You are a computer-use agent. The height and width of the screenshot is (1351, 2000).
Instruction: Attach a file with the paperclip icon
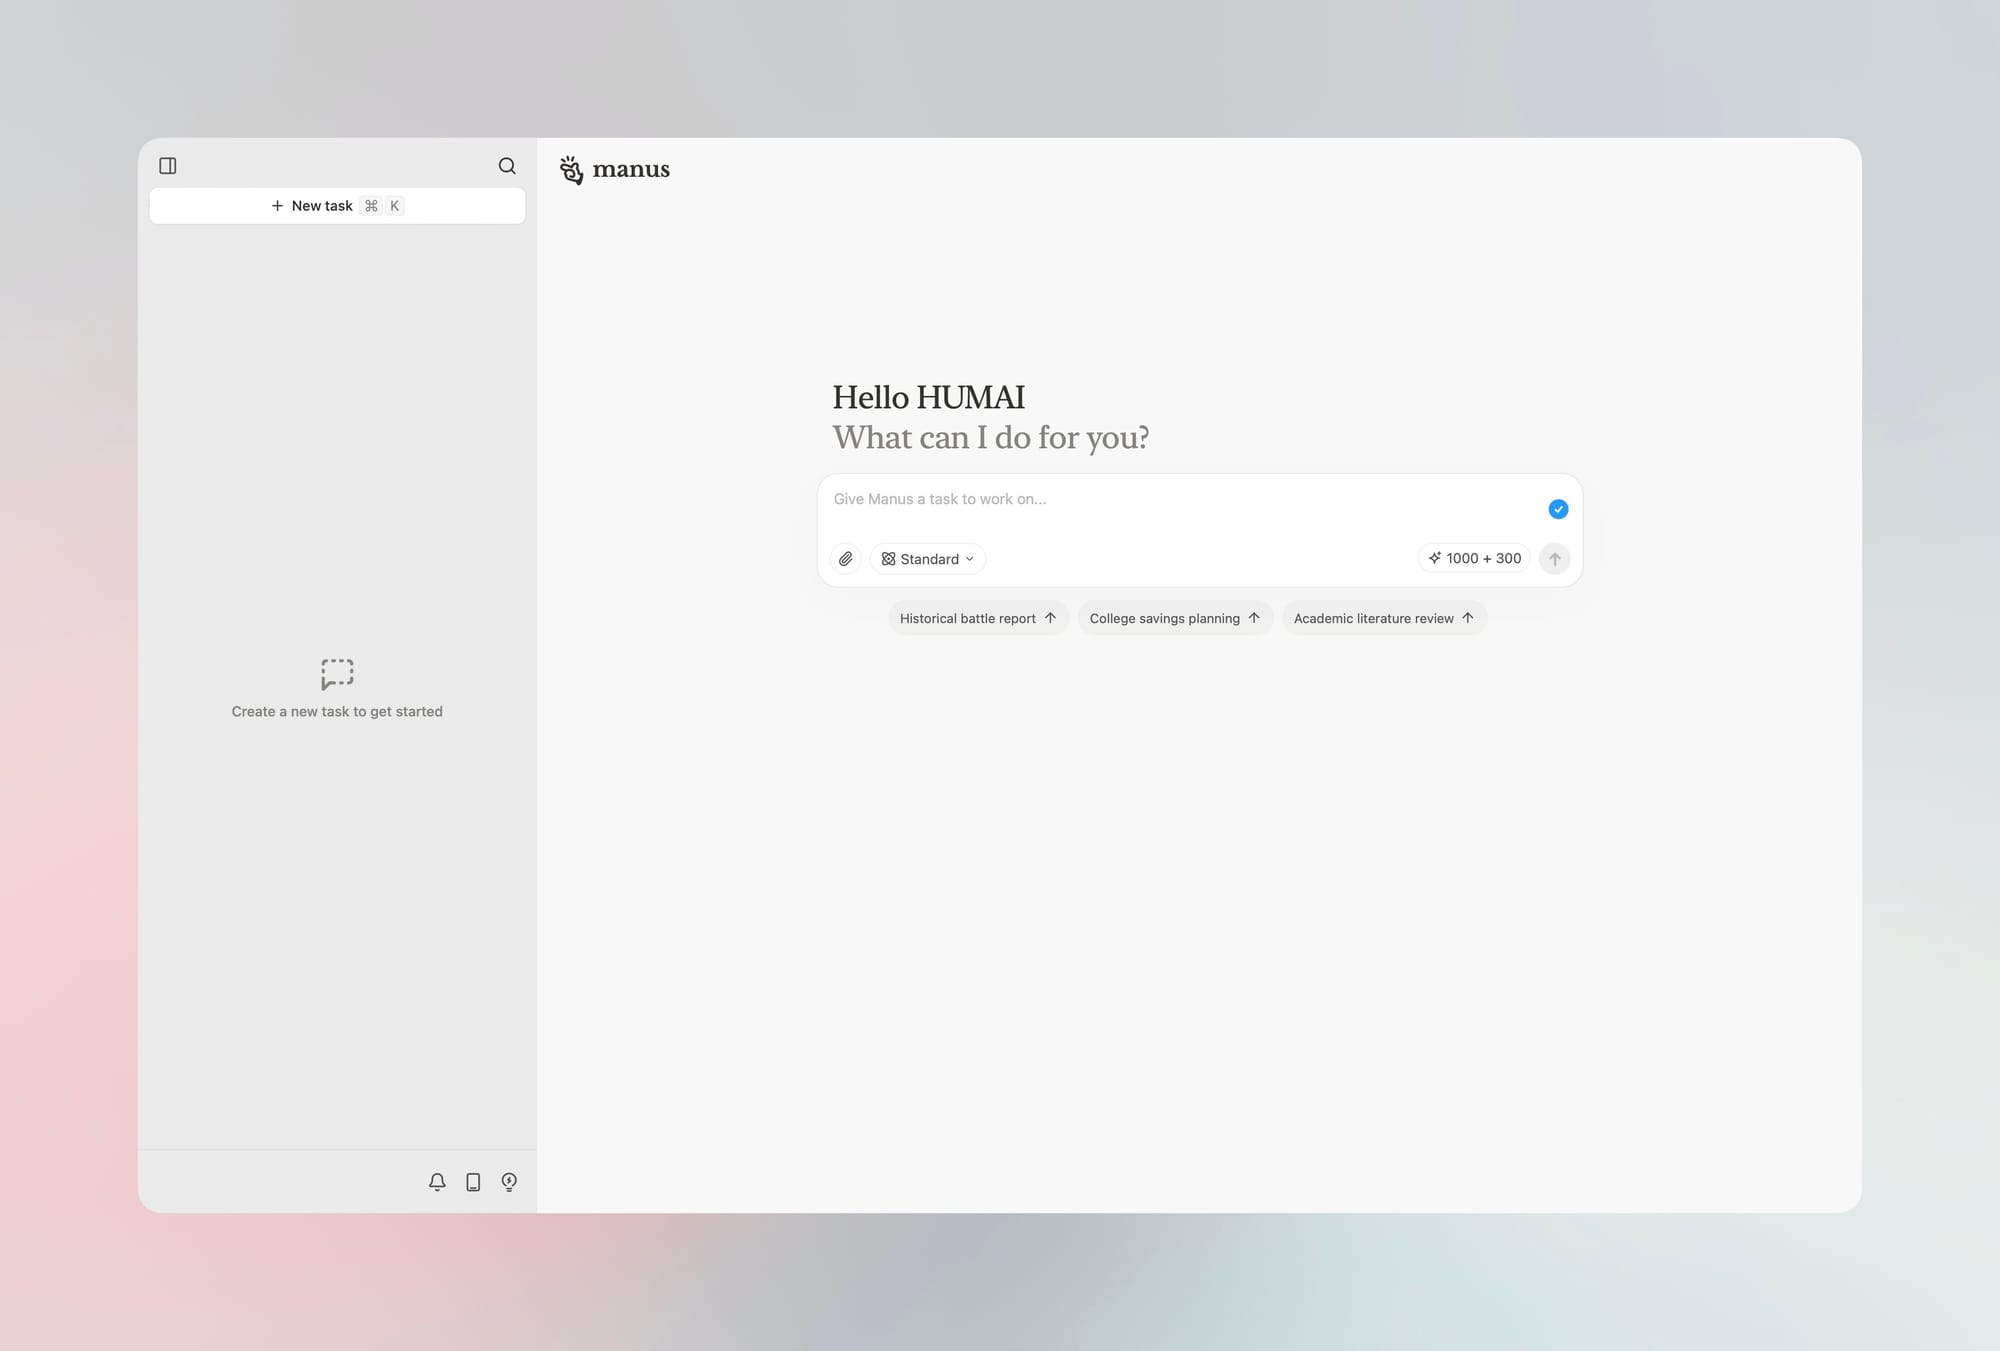click(846, 559)
